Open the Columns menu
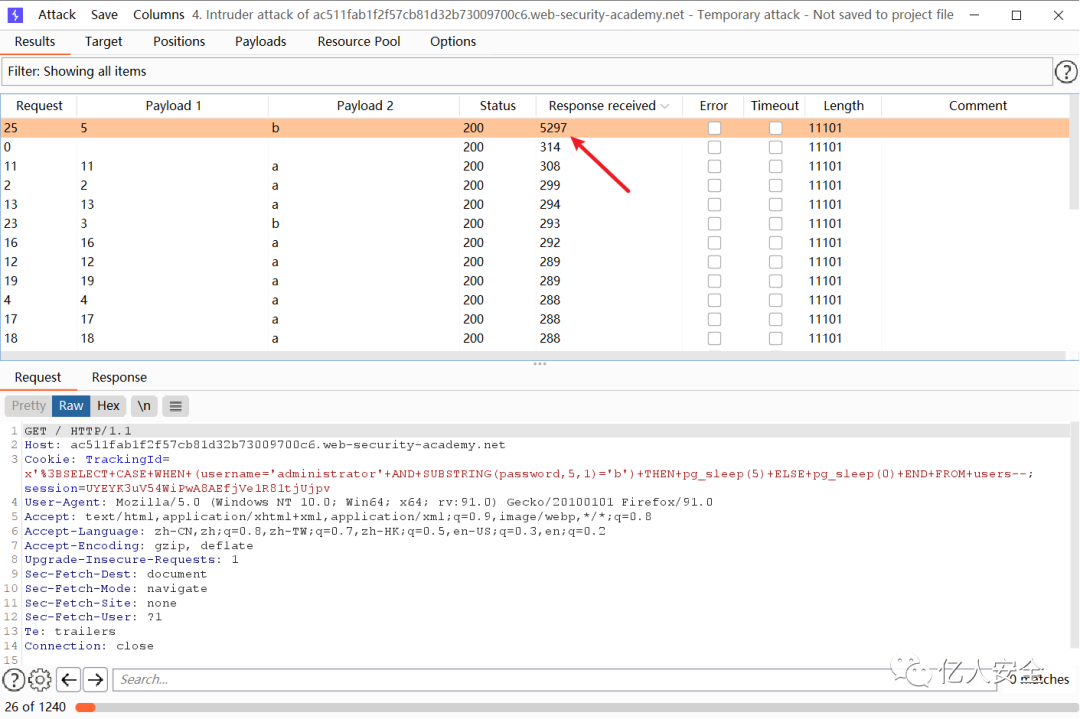Viewport: 1080px width, 719px height. (158, 14)
